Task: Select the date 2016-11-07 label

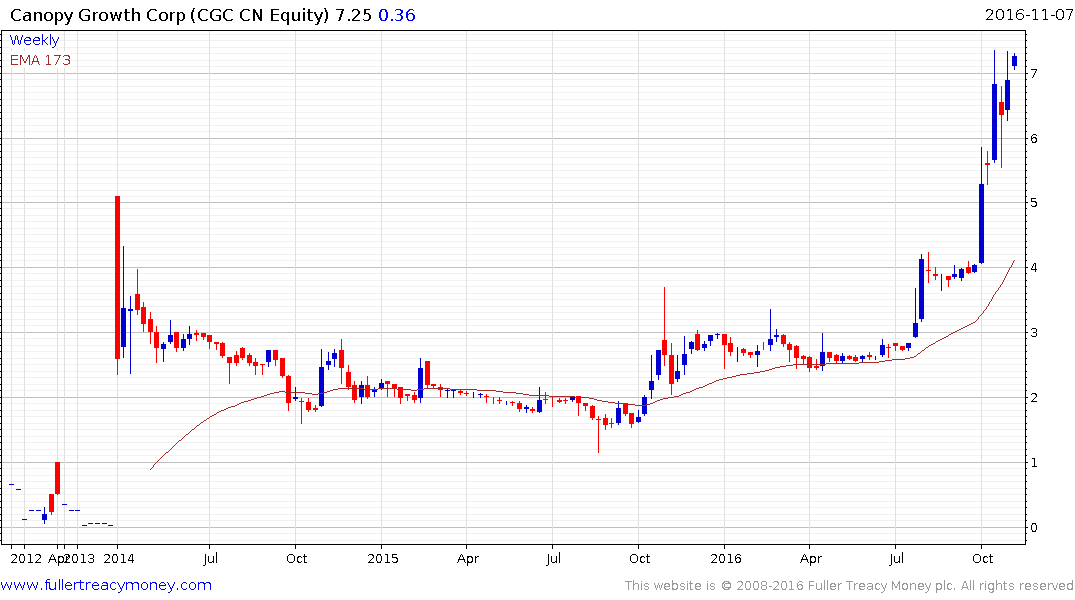Action: tap(1028, 15)
